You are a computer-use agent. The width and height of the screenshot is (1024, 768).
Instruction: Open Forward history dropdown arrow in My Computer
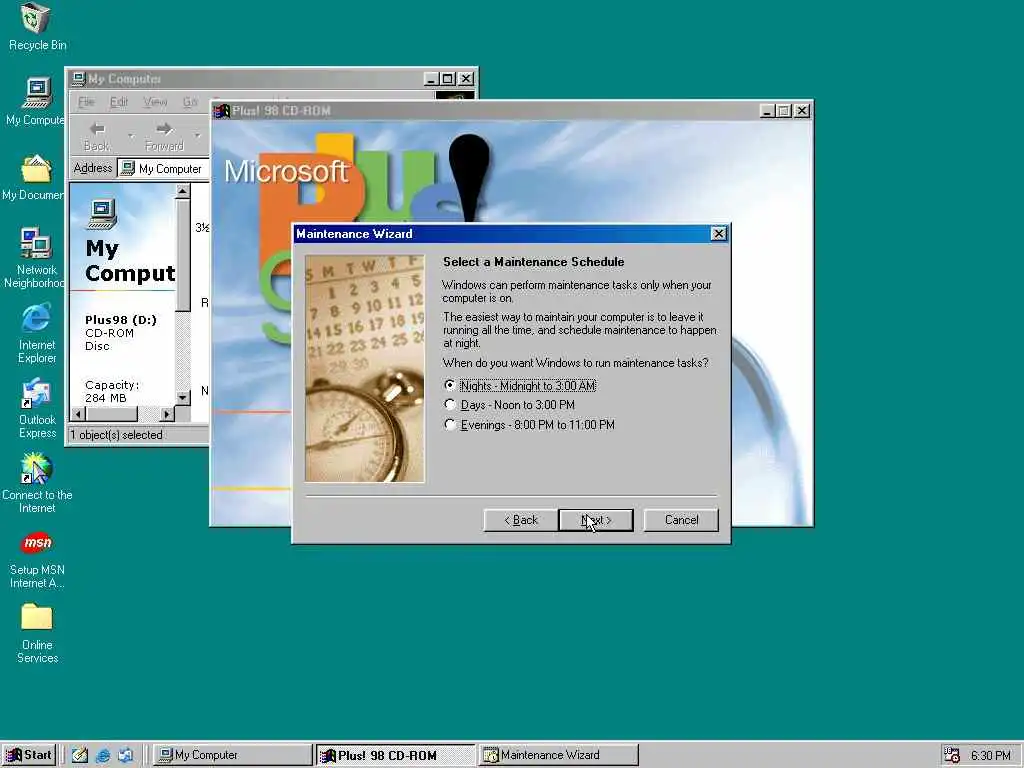point(197,136)
